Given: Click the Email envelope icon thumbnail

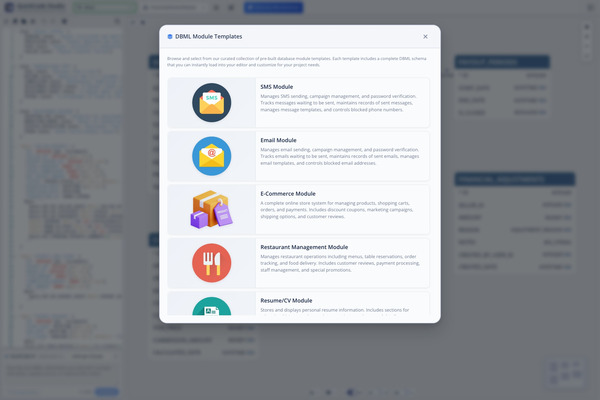Looking at the screenshot, I should pyautogui.click(x=212, y=156).
